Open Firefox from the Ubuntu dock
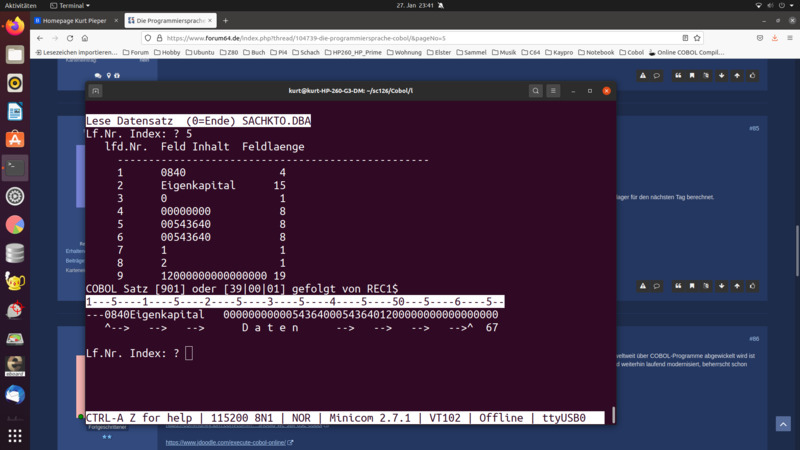Screen dimensions: 800x450 pyautogui.click(x=15, y=27)
